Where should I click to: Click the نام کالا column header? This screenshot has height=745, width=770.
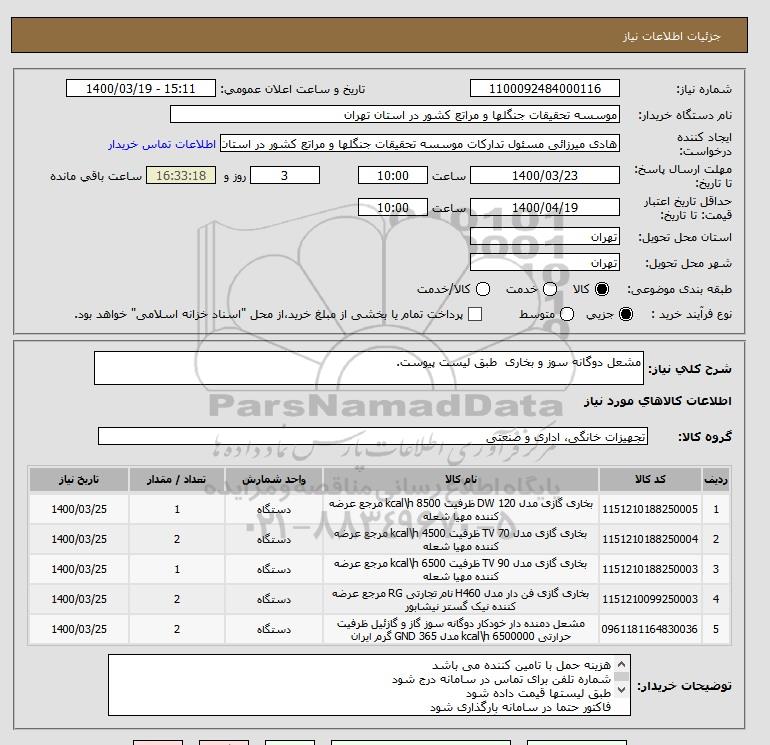pos(461,479)
